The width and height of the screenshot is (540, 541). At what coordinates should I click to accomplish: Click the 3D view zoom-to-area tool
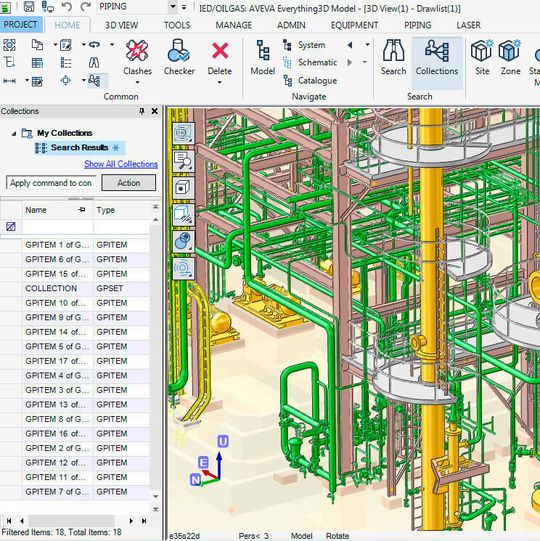183,160
